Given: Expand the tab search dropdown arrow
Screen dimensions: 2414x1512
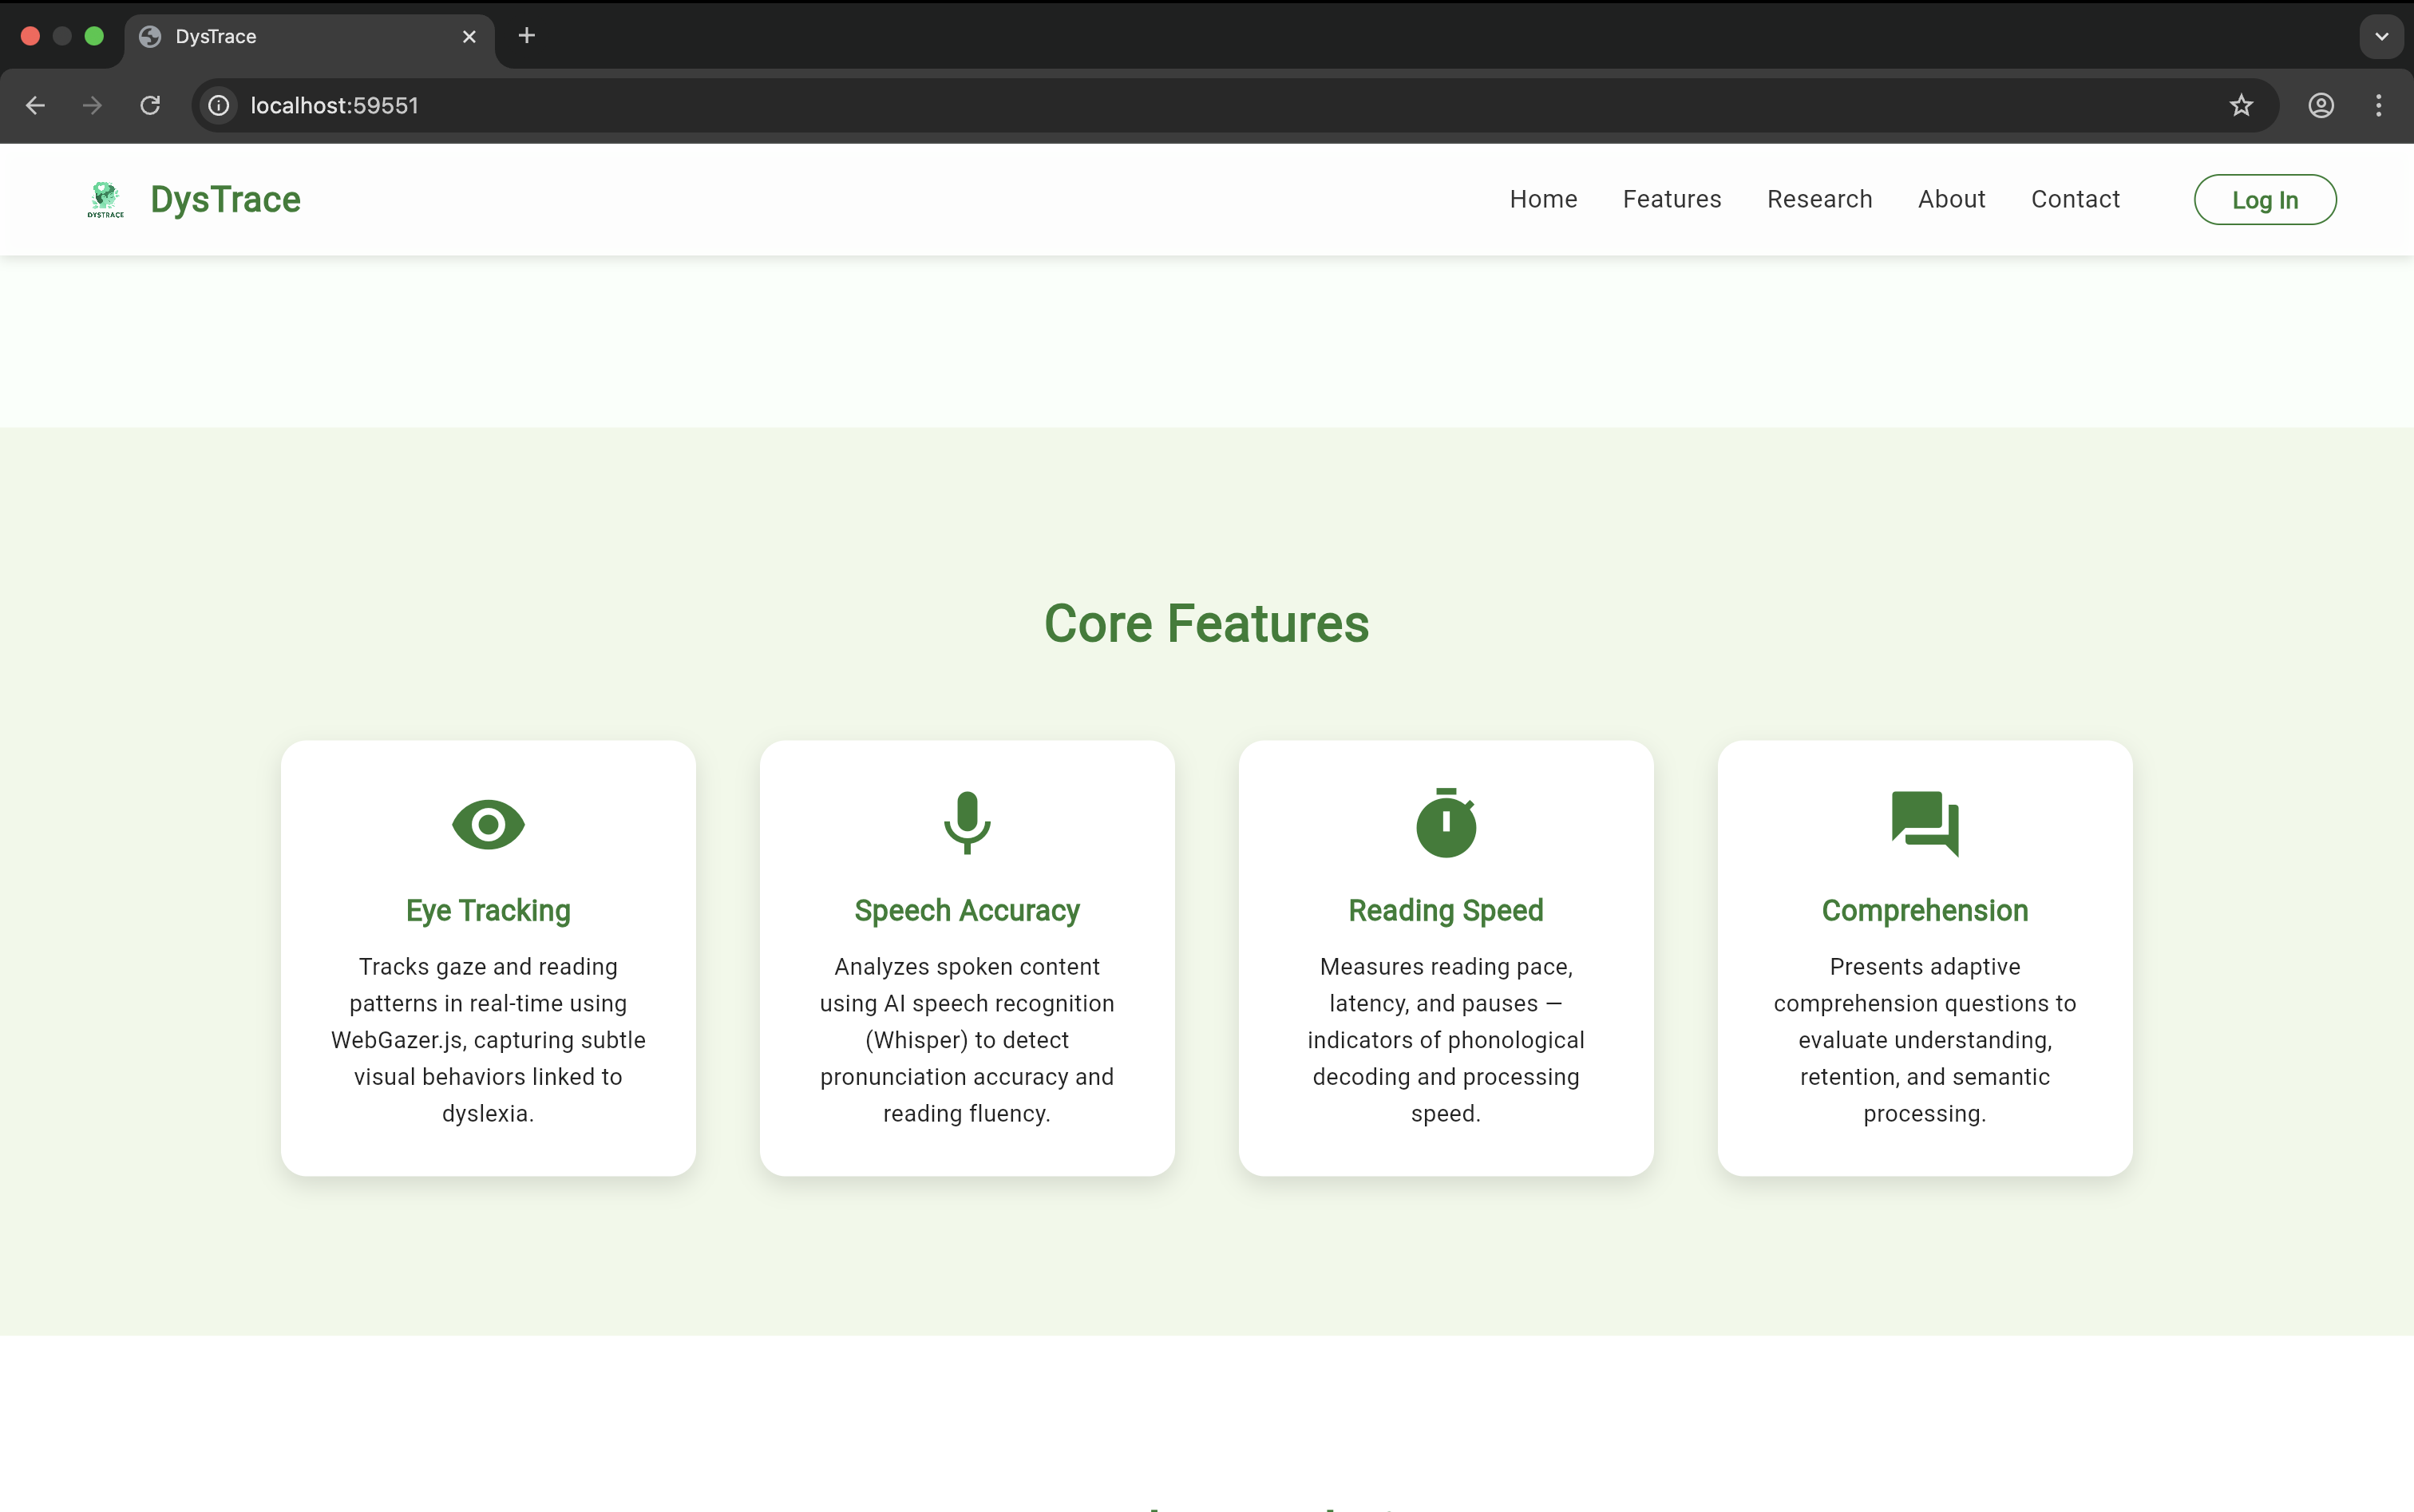Looking at the screenshot, I should [x=2381, y=37].
